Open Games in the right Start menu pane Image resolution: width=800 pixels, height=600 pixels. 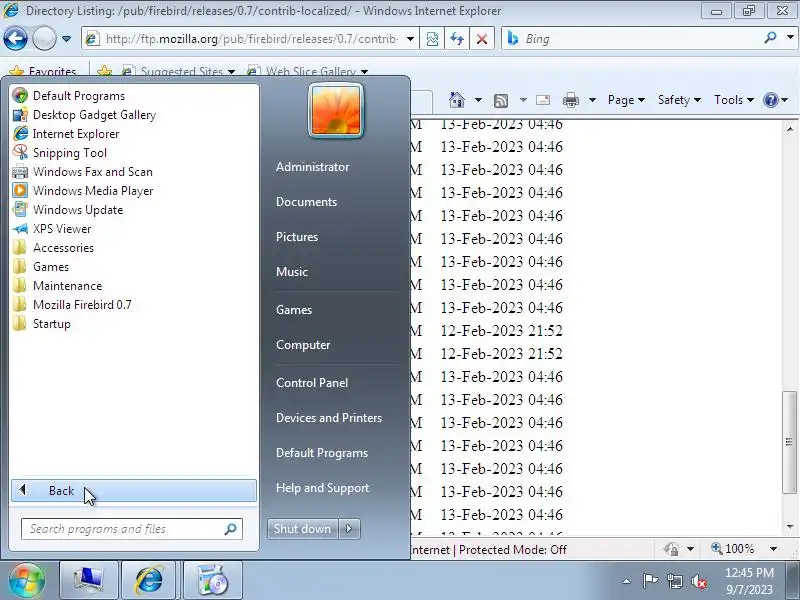(x=294, y=310)
